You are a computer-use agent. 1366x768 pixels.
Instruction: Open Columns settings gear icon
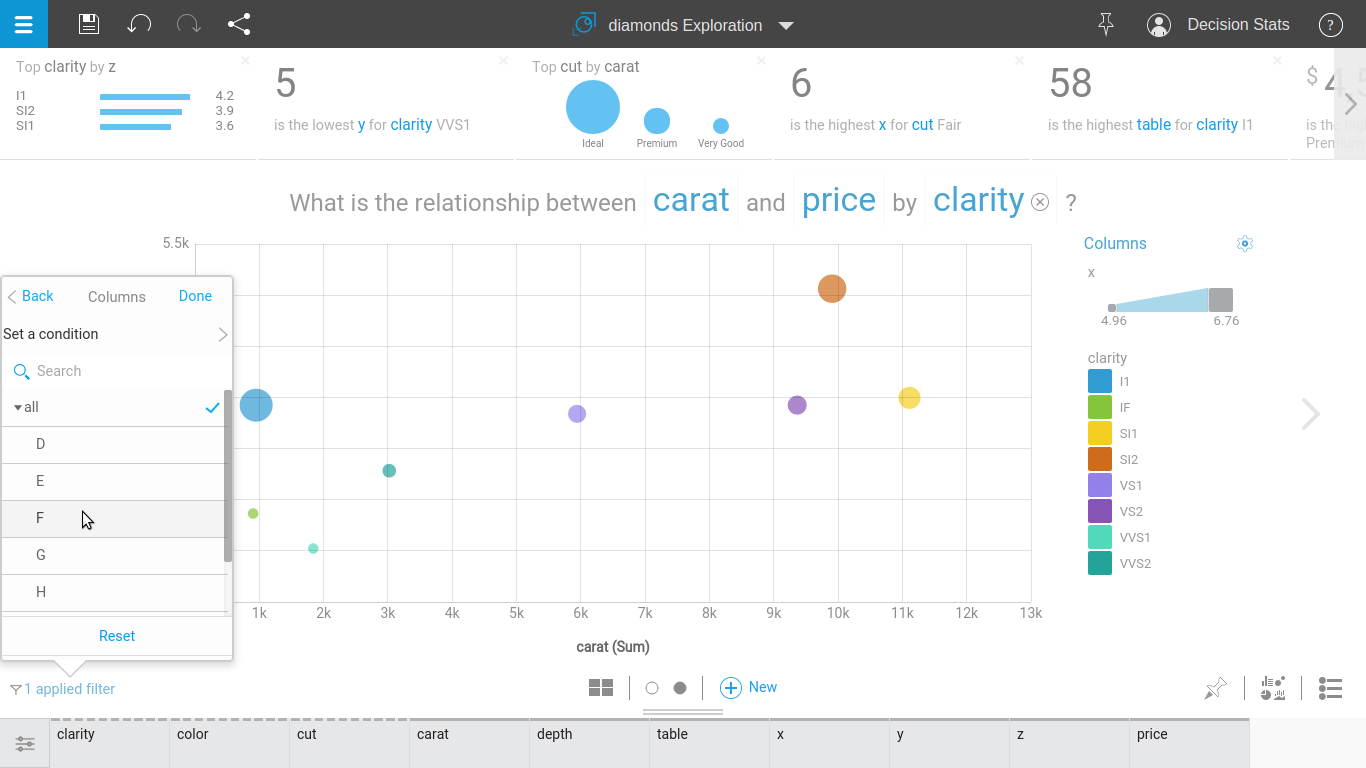point(1245,243)
